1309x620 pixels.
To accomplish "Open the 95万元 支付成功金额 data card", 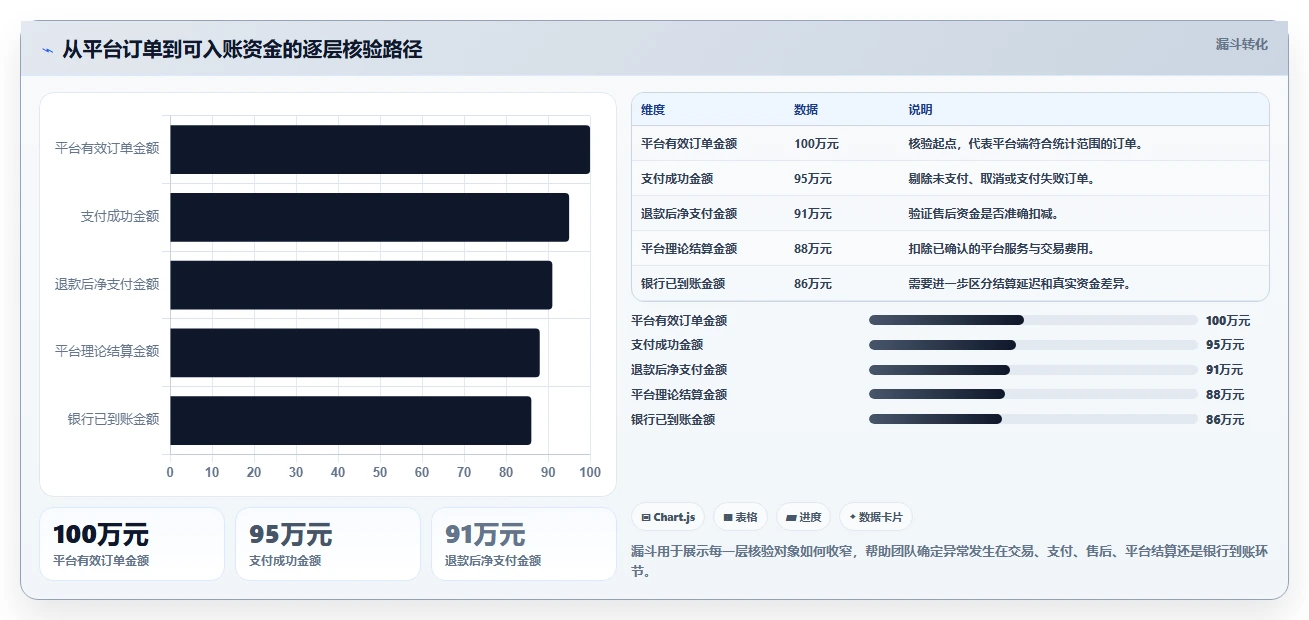I will tap(328, 544).
